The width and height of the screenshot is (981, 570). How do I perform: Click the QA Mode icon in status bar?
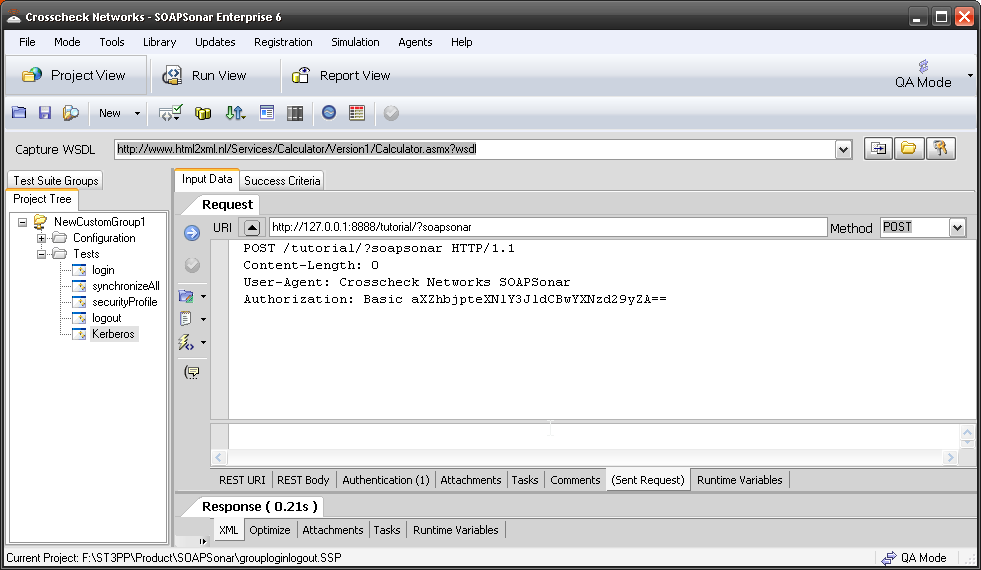tap(889, 557)
